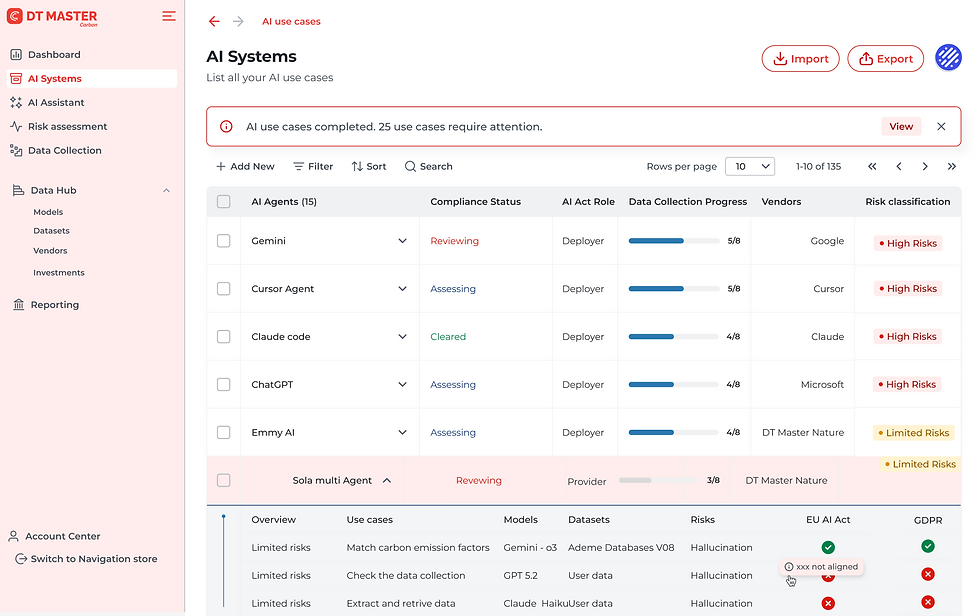
Task: Open the Filter options in the toolbar
Action: click(312, 166)
